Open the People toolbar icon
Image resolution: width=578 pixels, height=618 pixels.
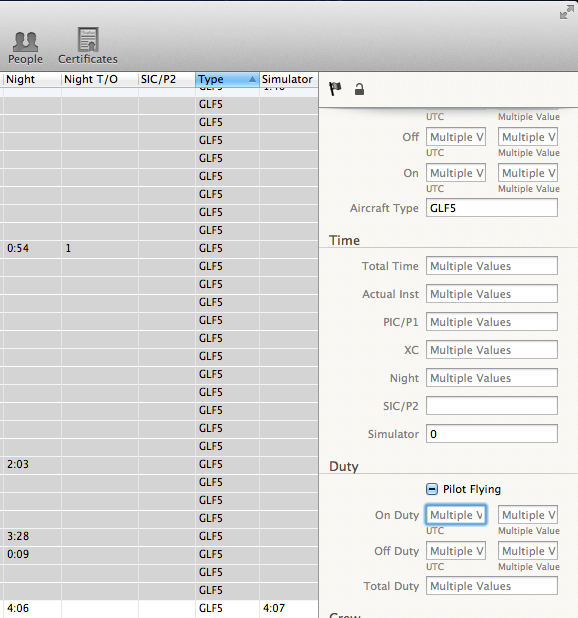pos(25,47)
